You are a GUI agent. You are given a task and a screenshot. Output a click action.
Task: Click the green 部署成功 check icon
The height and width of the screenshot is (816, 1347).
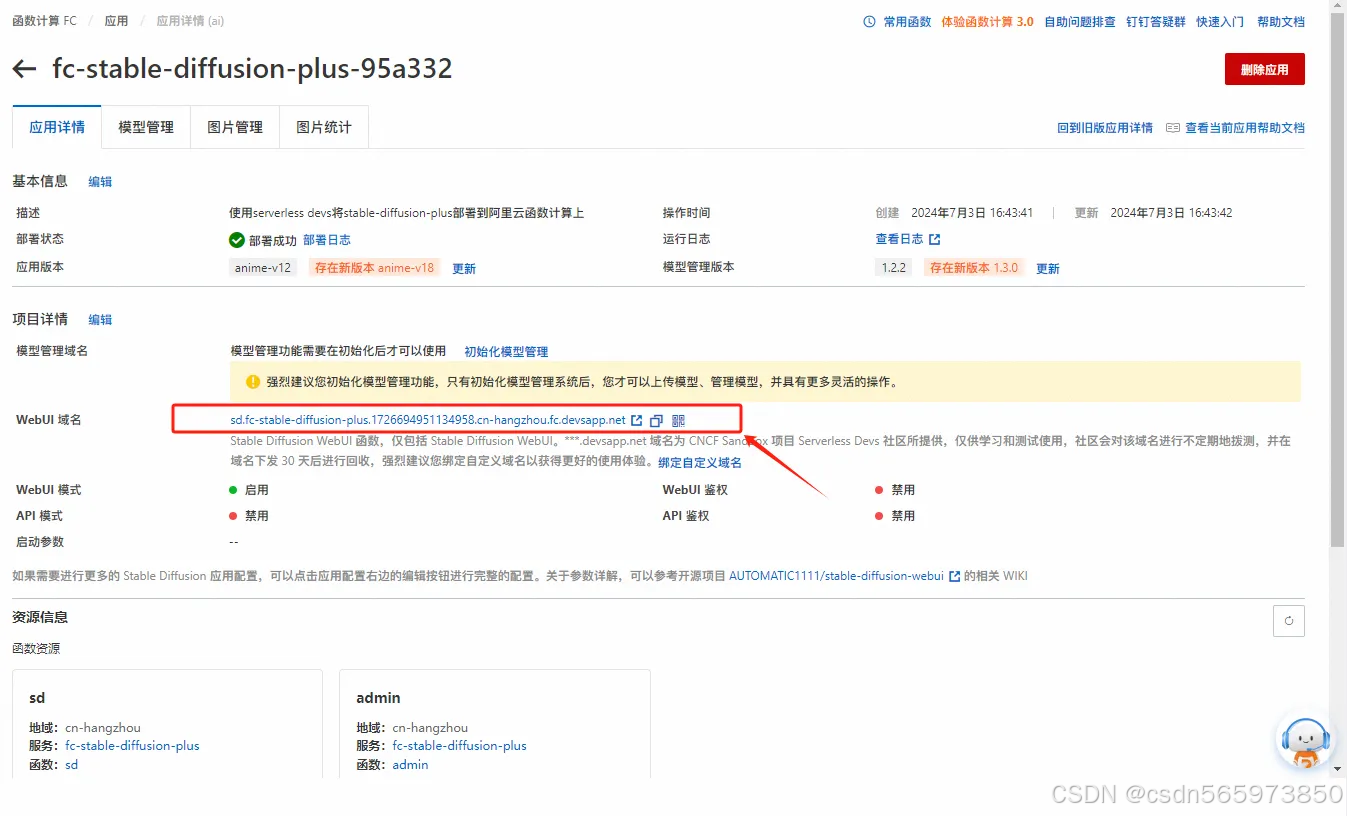coord(237,240)
